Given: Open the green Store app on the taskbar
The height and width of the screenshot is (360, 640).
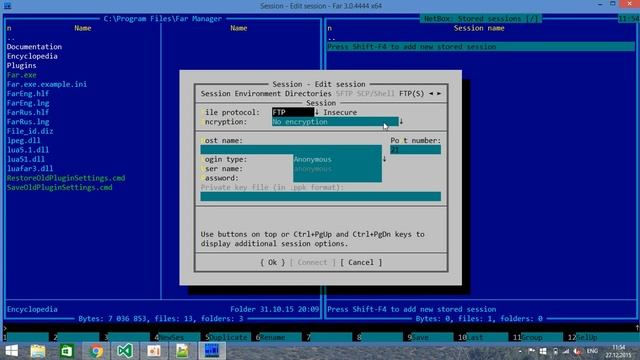Looking at the screenshot, I should tap(67, 351).
